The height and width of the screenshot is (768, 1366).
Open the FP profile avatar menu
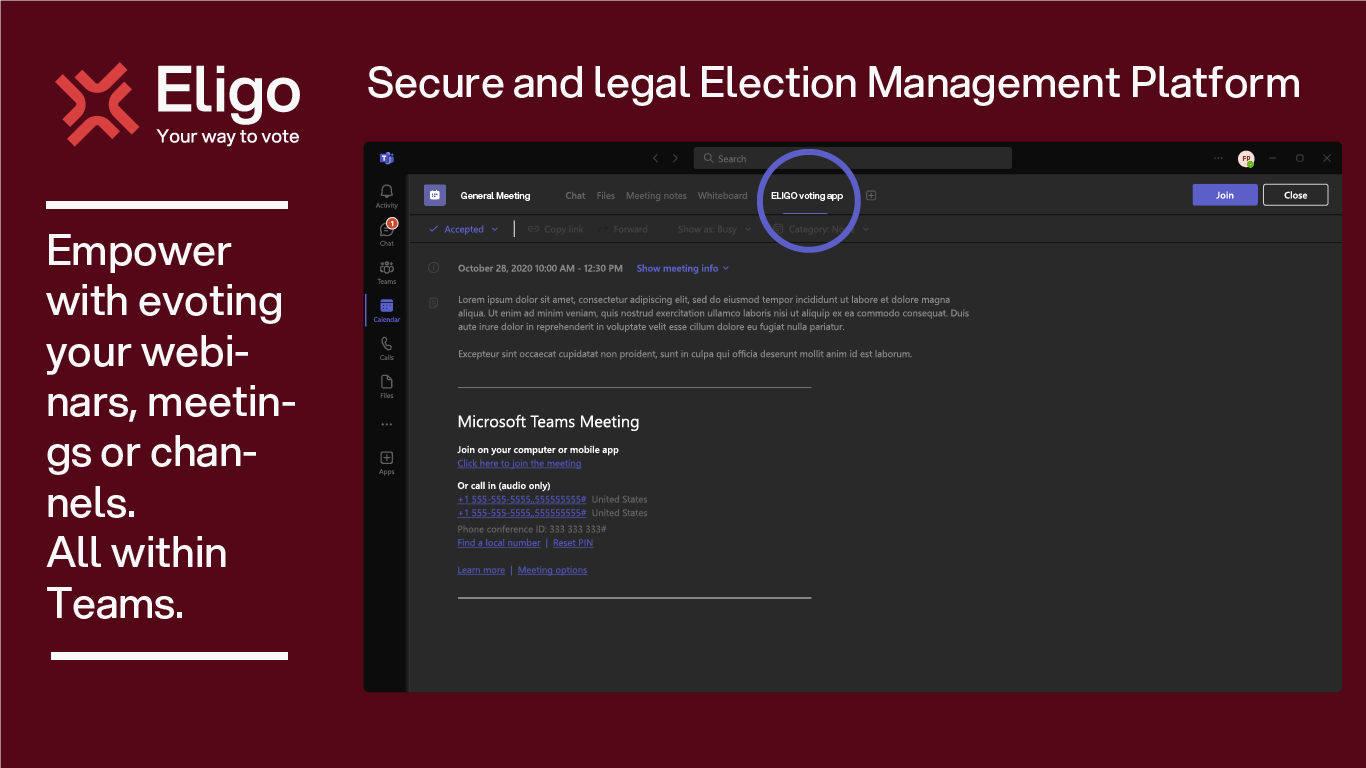pos(1246,158)
